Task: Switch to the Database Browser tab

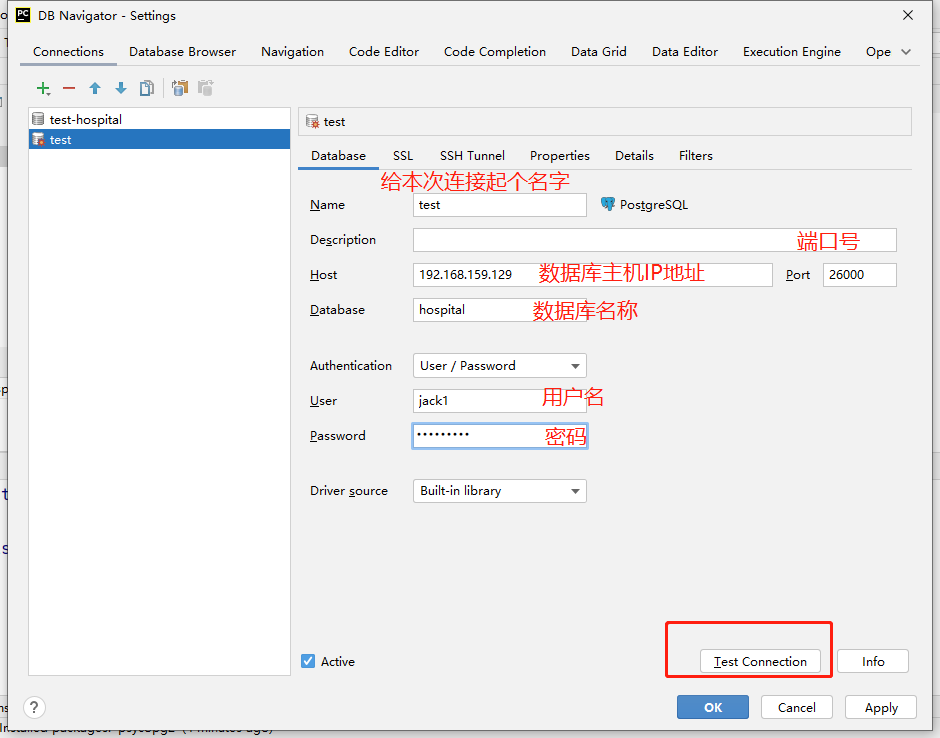Action: [x=182, y=52]
